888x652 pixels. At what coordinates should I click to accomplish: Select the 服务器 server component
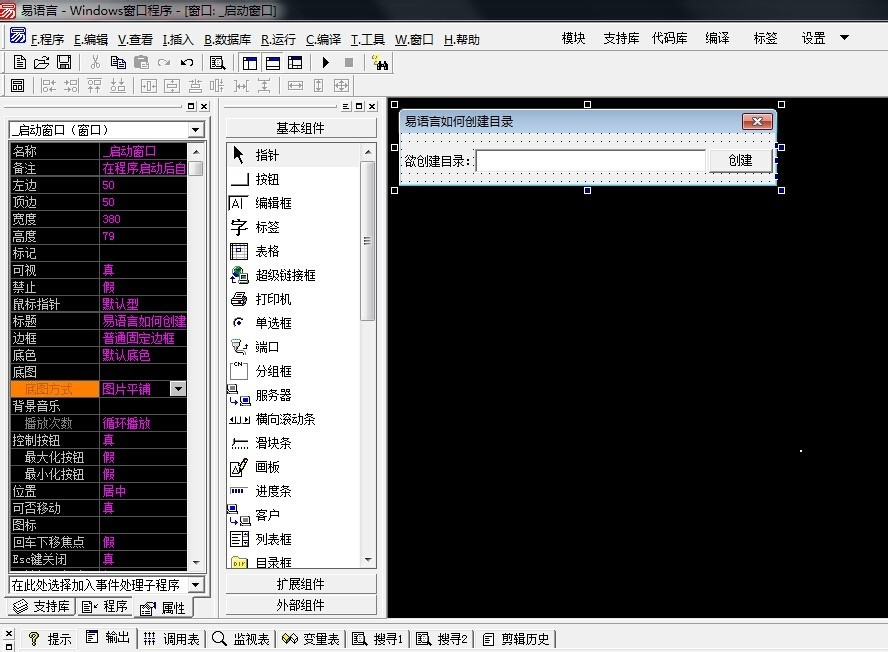point(293,395)
